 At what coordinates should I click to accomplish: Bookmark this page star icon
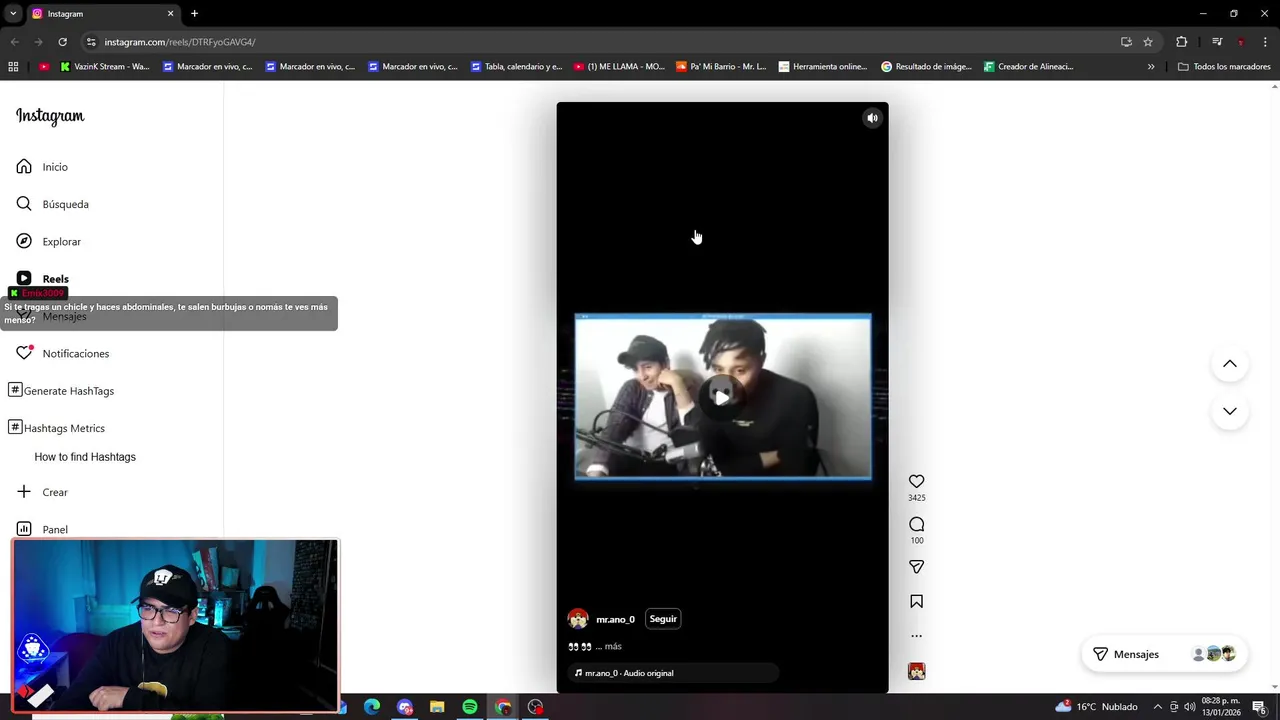click(1148, 42)
